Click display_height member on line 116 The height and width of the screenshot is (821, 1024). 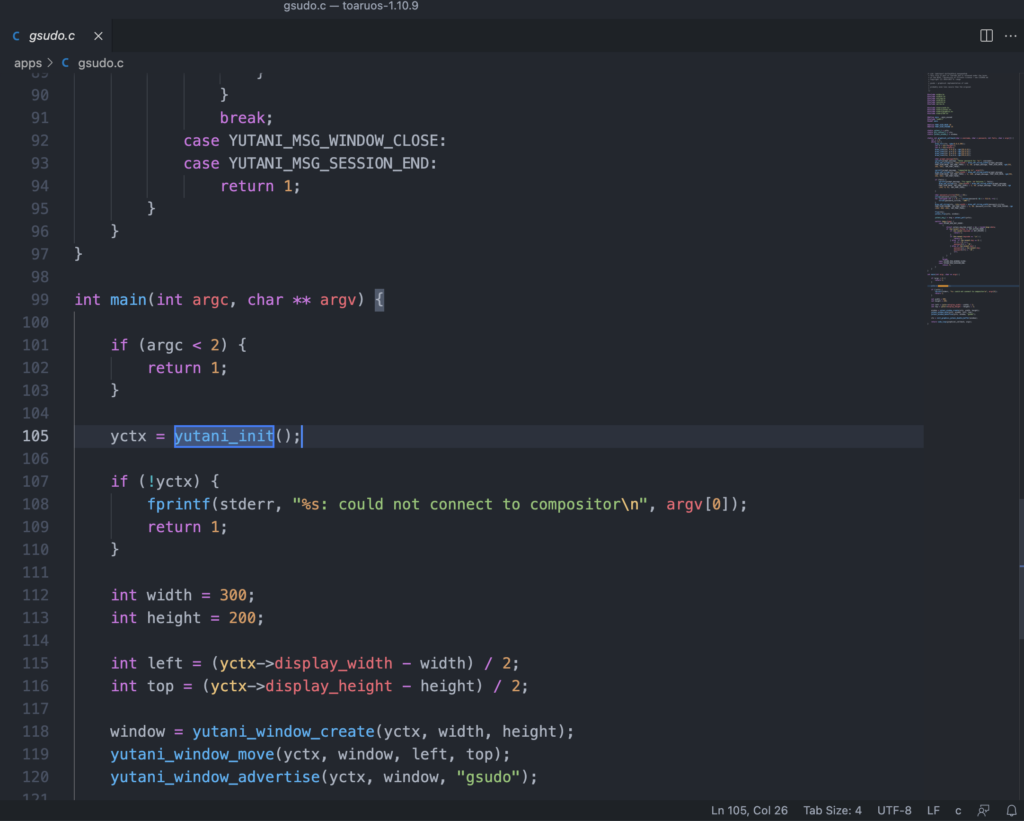point(328,686)
